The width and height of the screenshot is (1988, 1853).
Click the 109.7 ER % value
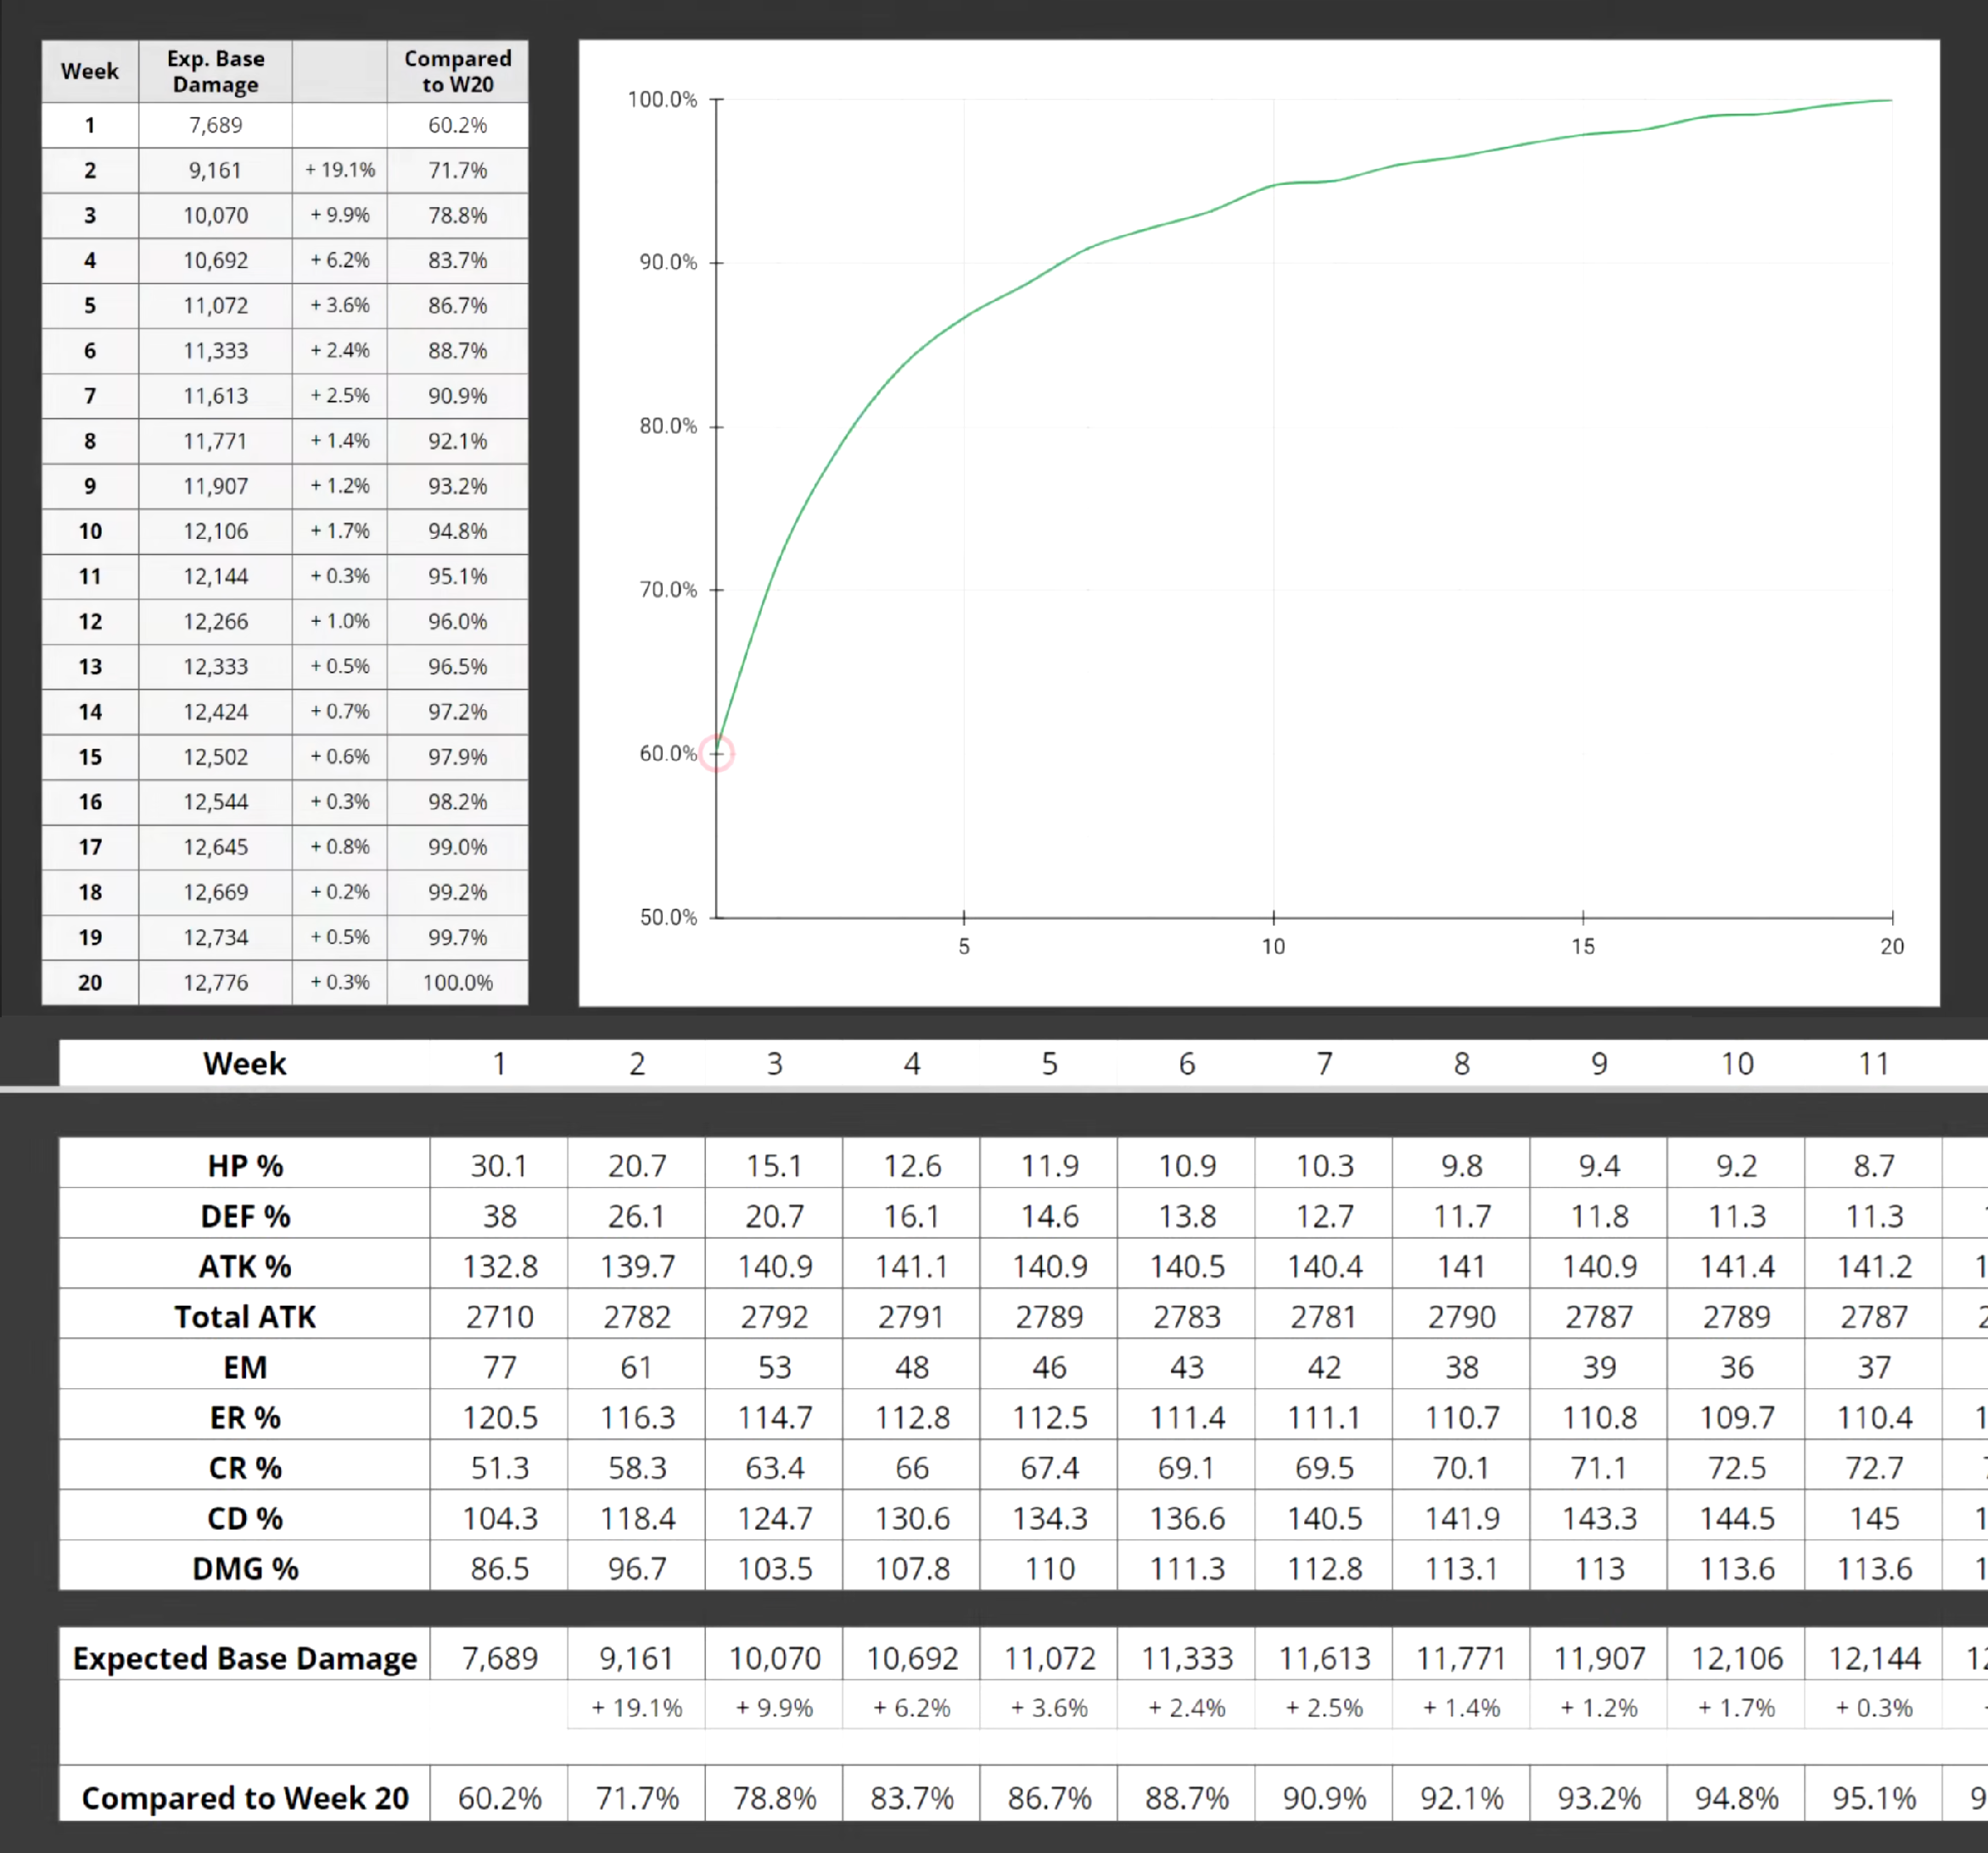pos(1737,1417)
